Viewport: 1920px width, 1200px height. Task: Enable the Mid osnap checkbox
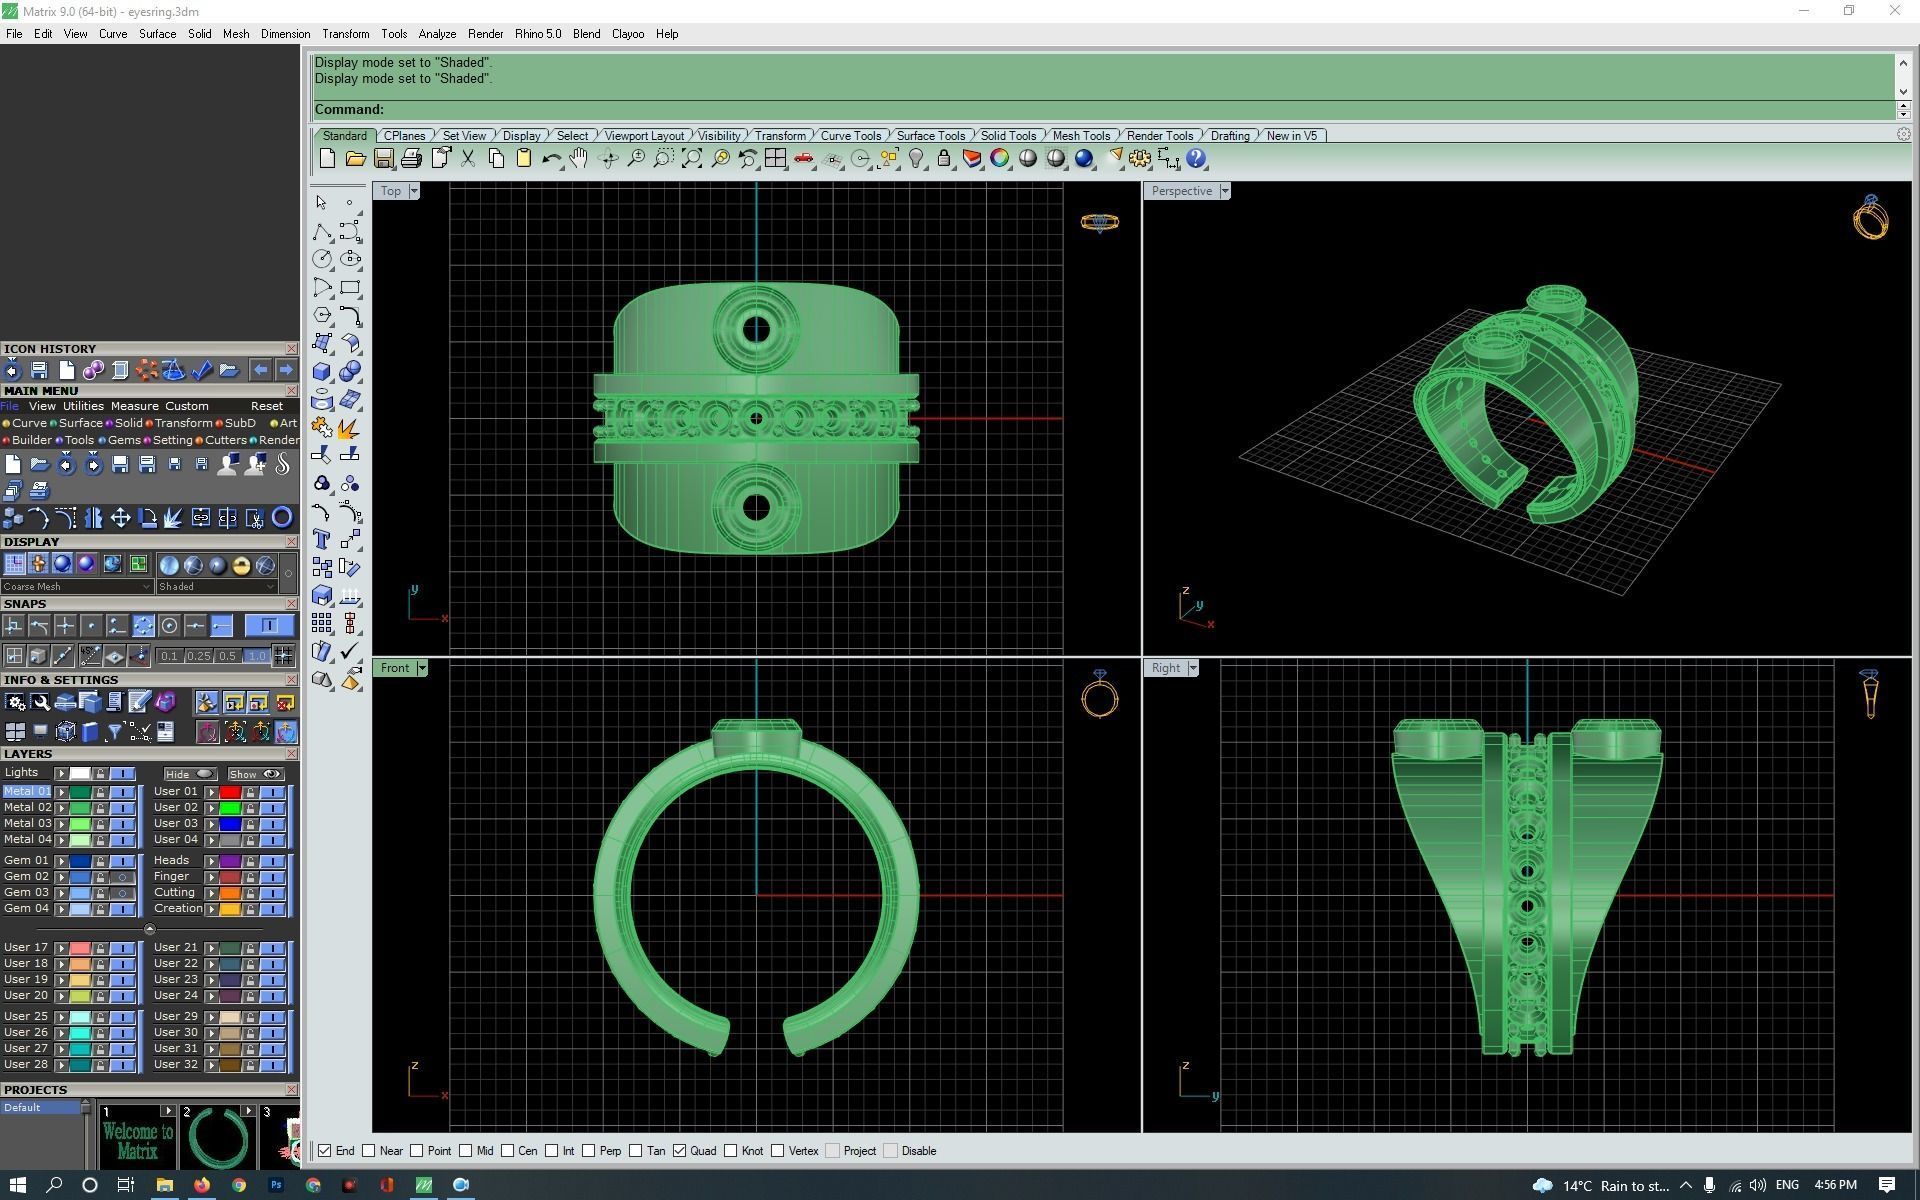coord(465,1151)
